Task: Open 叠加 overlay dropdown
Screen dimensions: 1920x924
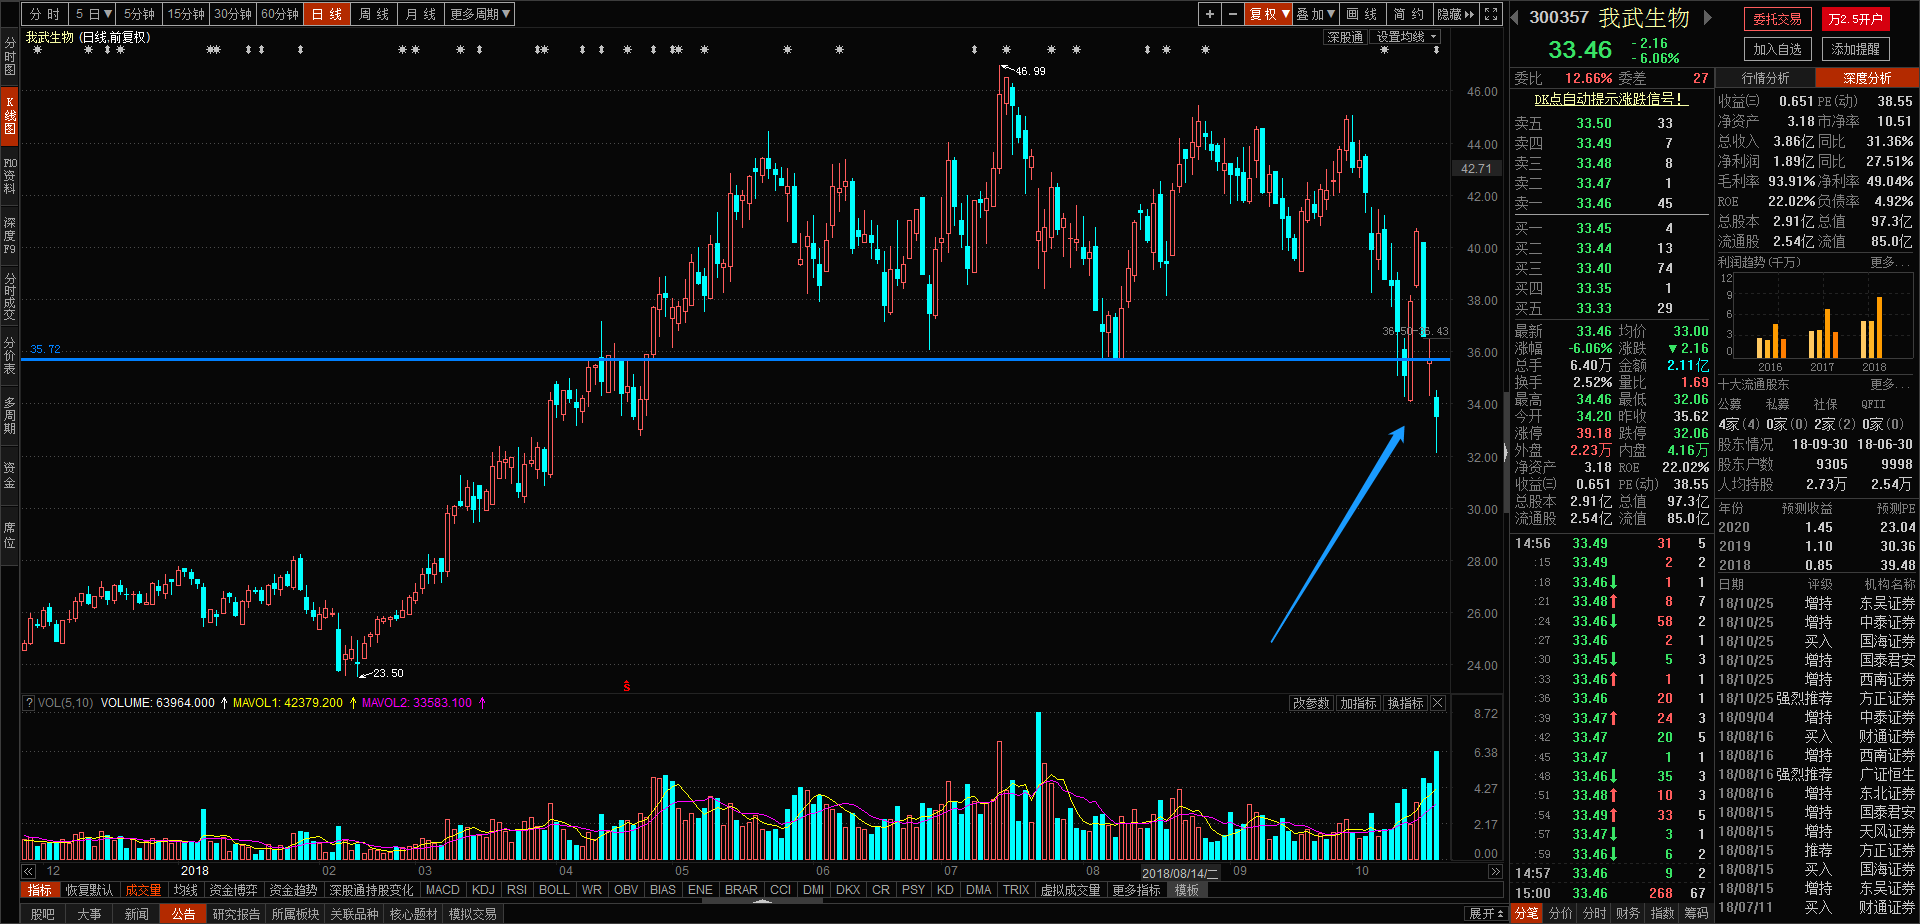Action: point(1316,14)
